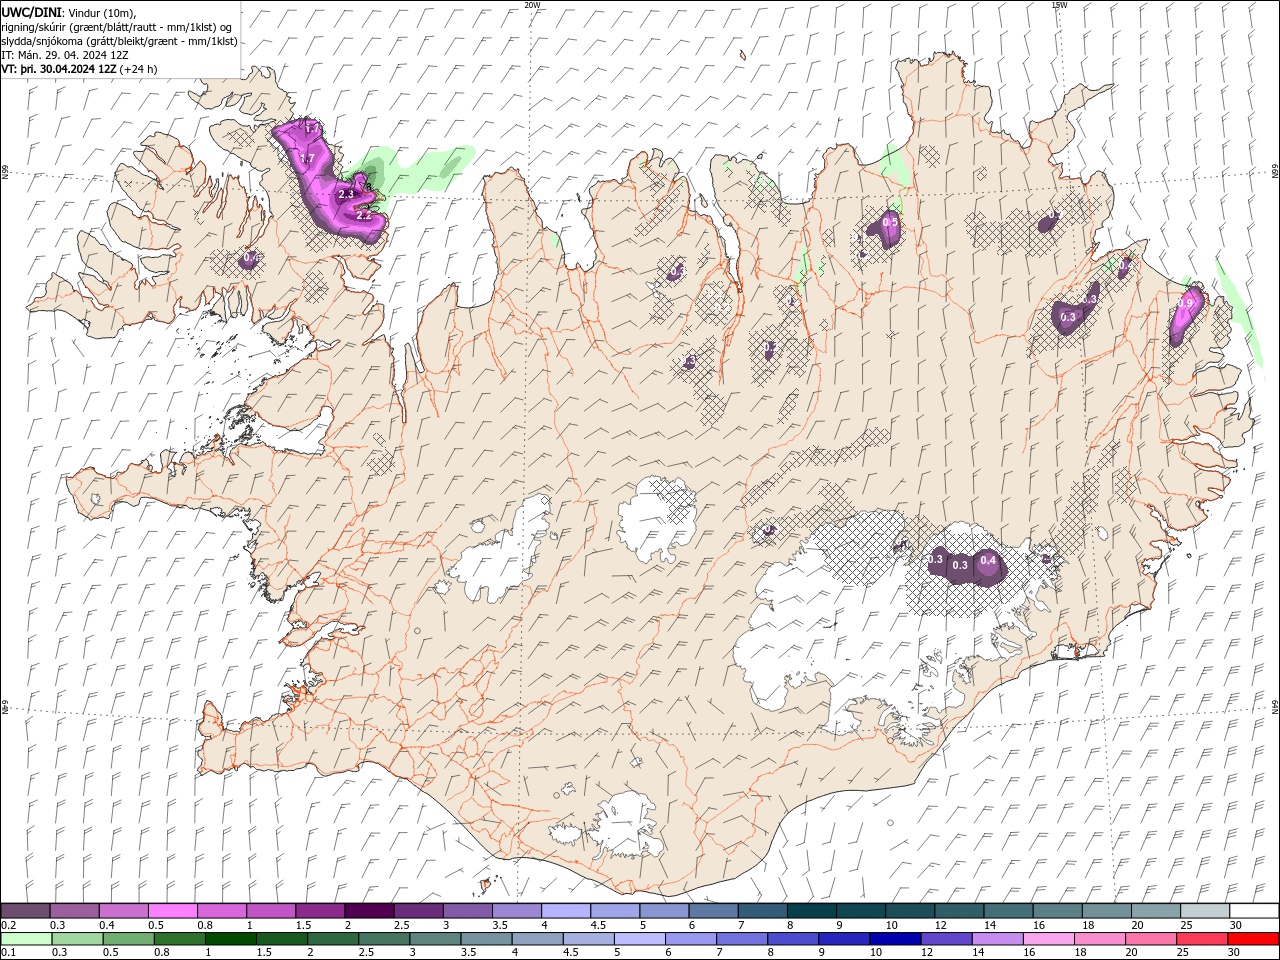
Task: Pick the 12 swatch in upper snow scale
Action: tap(959, 911)
